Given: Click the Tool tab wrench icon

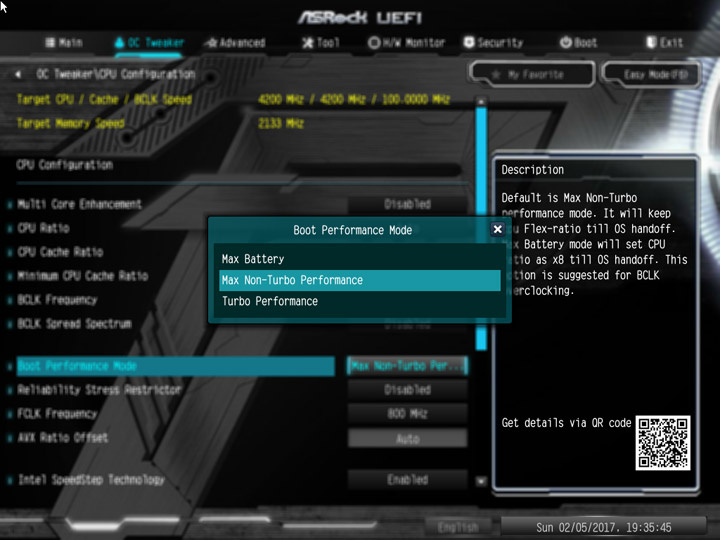Looking at the screenshot, I should pos(307,43).
